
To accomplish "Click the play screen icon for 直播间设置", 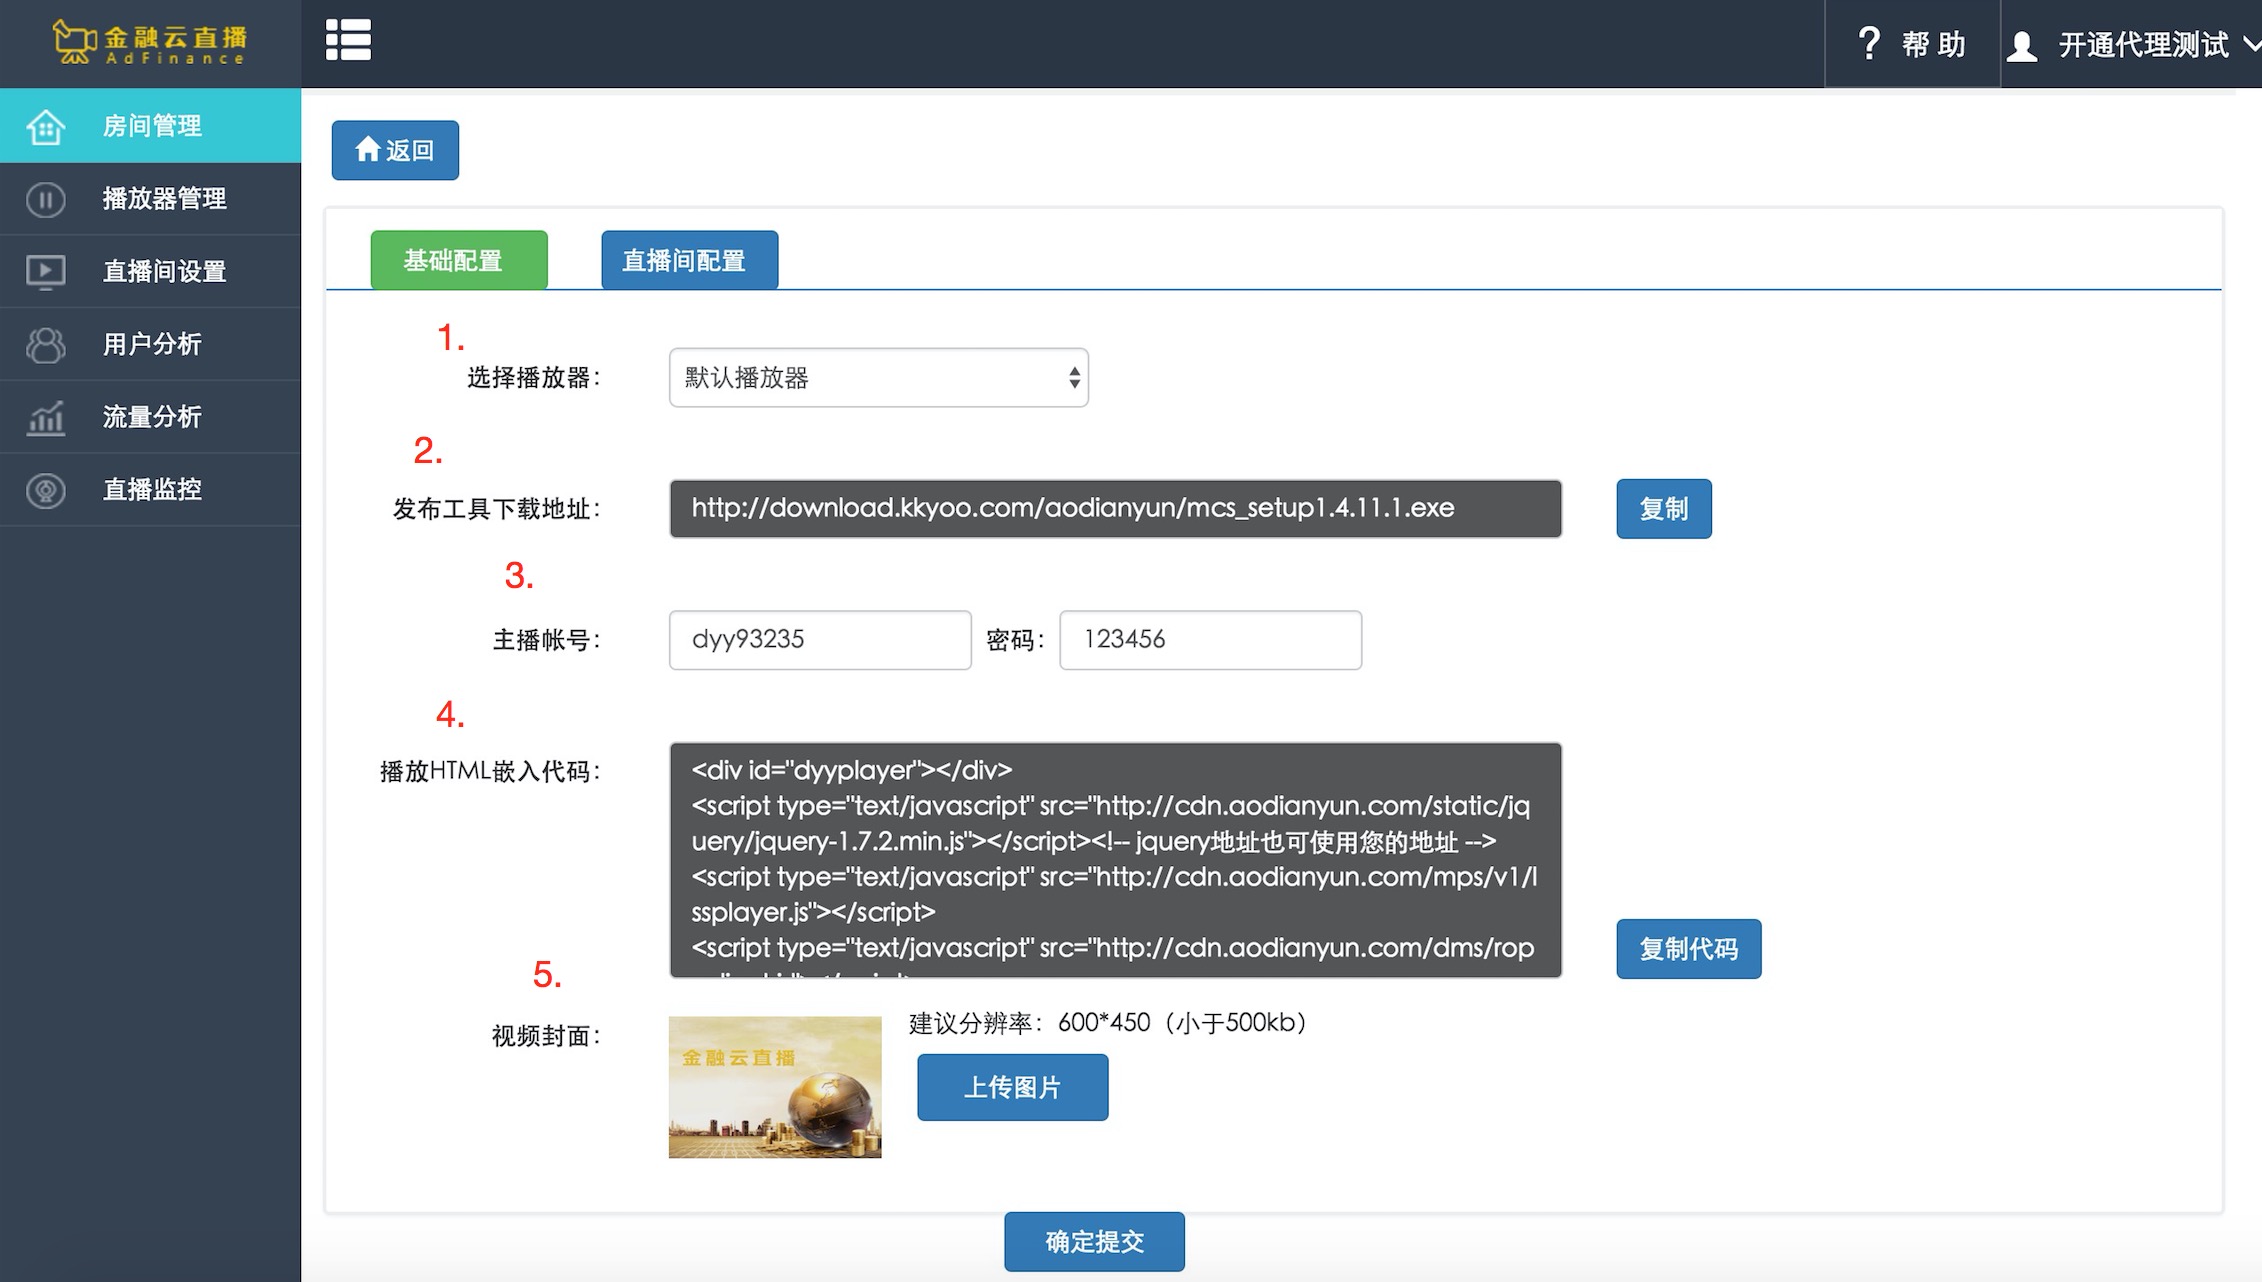I will pos(46,272).
